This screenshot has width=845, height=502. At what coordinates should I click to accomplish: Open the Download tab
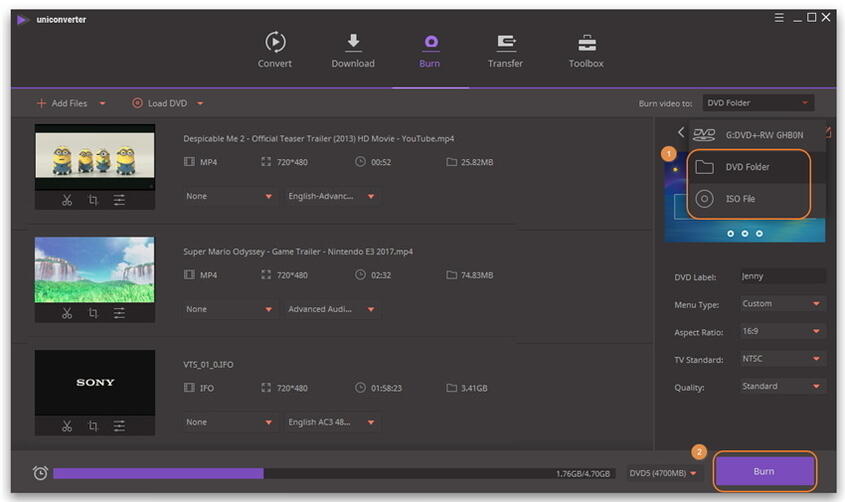tap(353, 50)
